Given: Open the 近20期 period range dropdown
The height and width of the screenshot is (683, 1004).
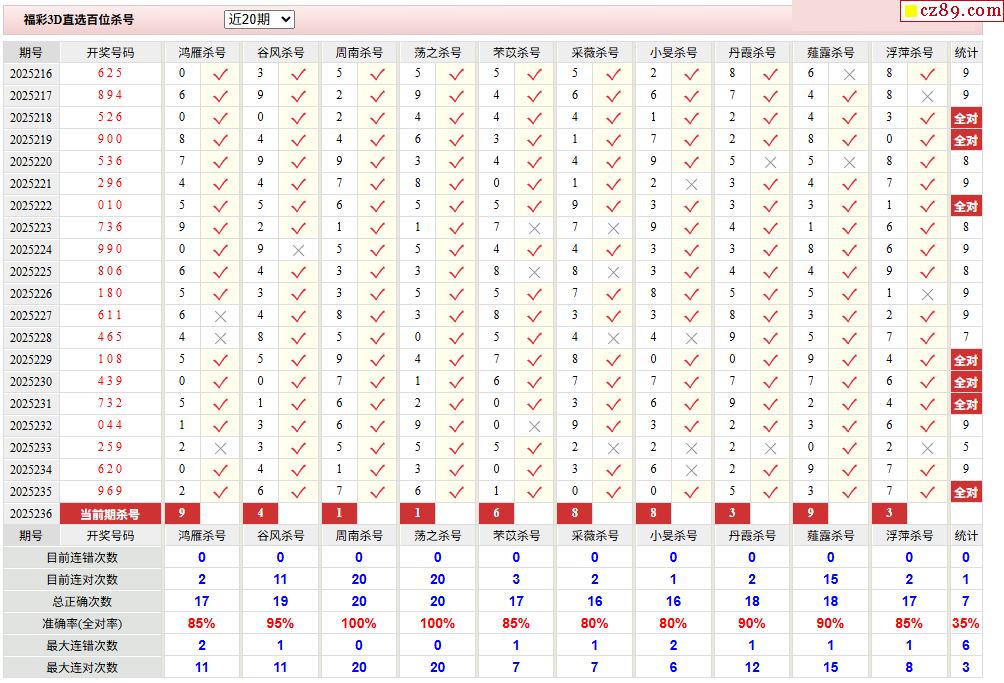Looking at the screenshot, I should 259,19.
